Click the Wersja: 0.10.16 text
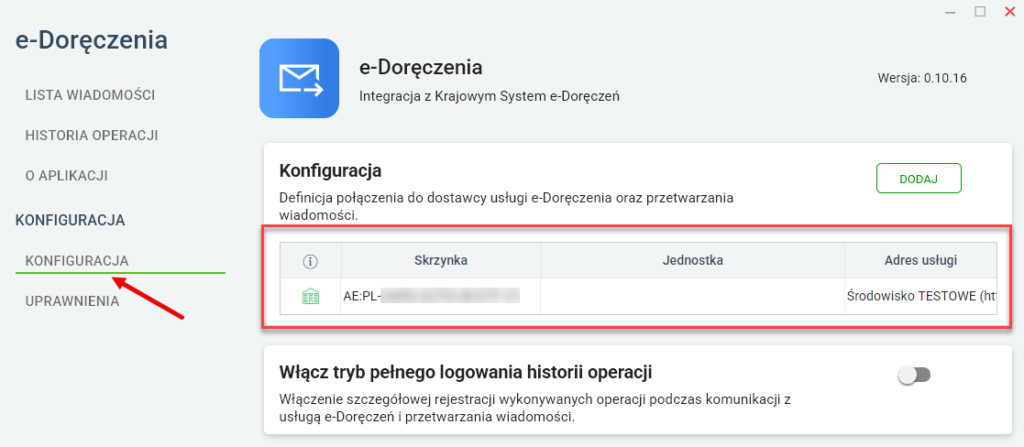1024x447 pixels. click(922, 78)
